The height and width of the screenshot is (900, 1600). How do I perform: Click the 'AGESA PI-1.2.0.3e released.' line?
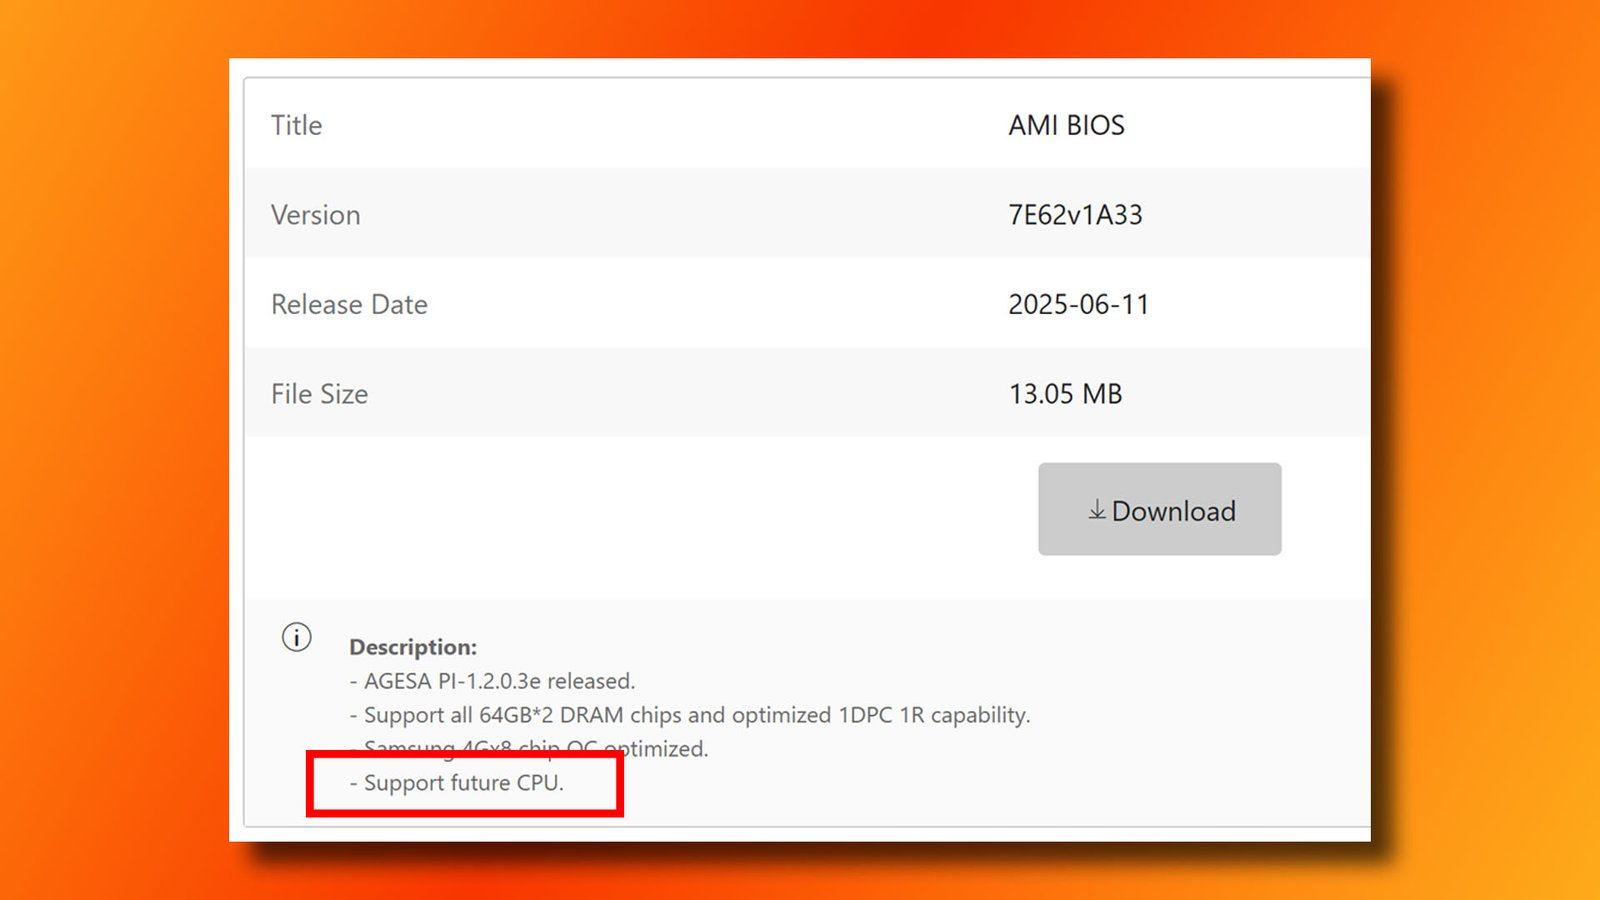(x=492, y=681)
